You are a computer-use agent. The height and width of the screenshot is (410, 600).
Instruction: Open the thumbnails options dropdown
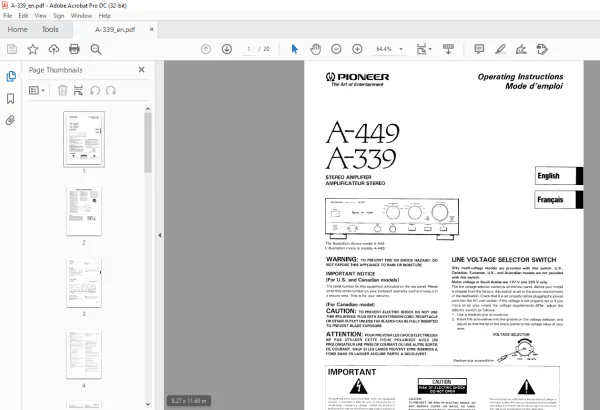(37, 90)
